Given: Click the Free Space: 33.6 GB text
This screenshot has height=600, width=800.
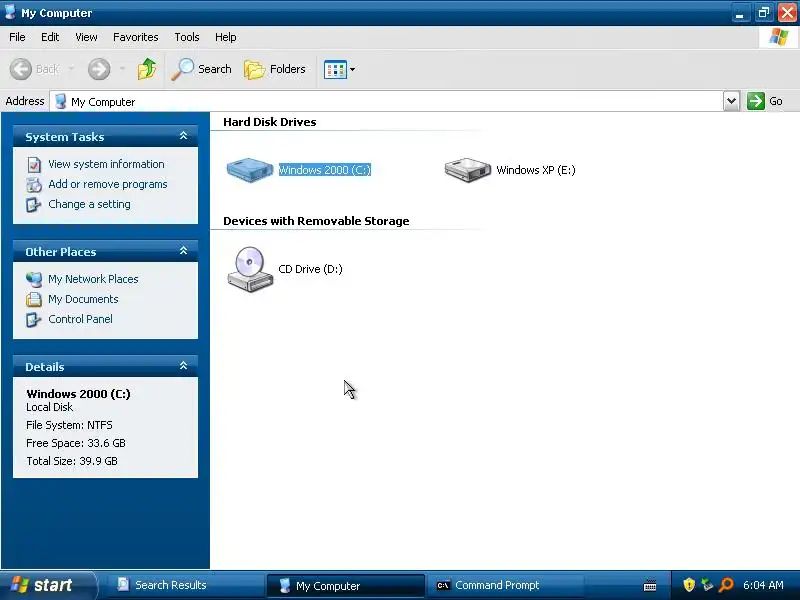Looking at the screenshot, I should click(76, 443).
